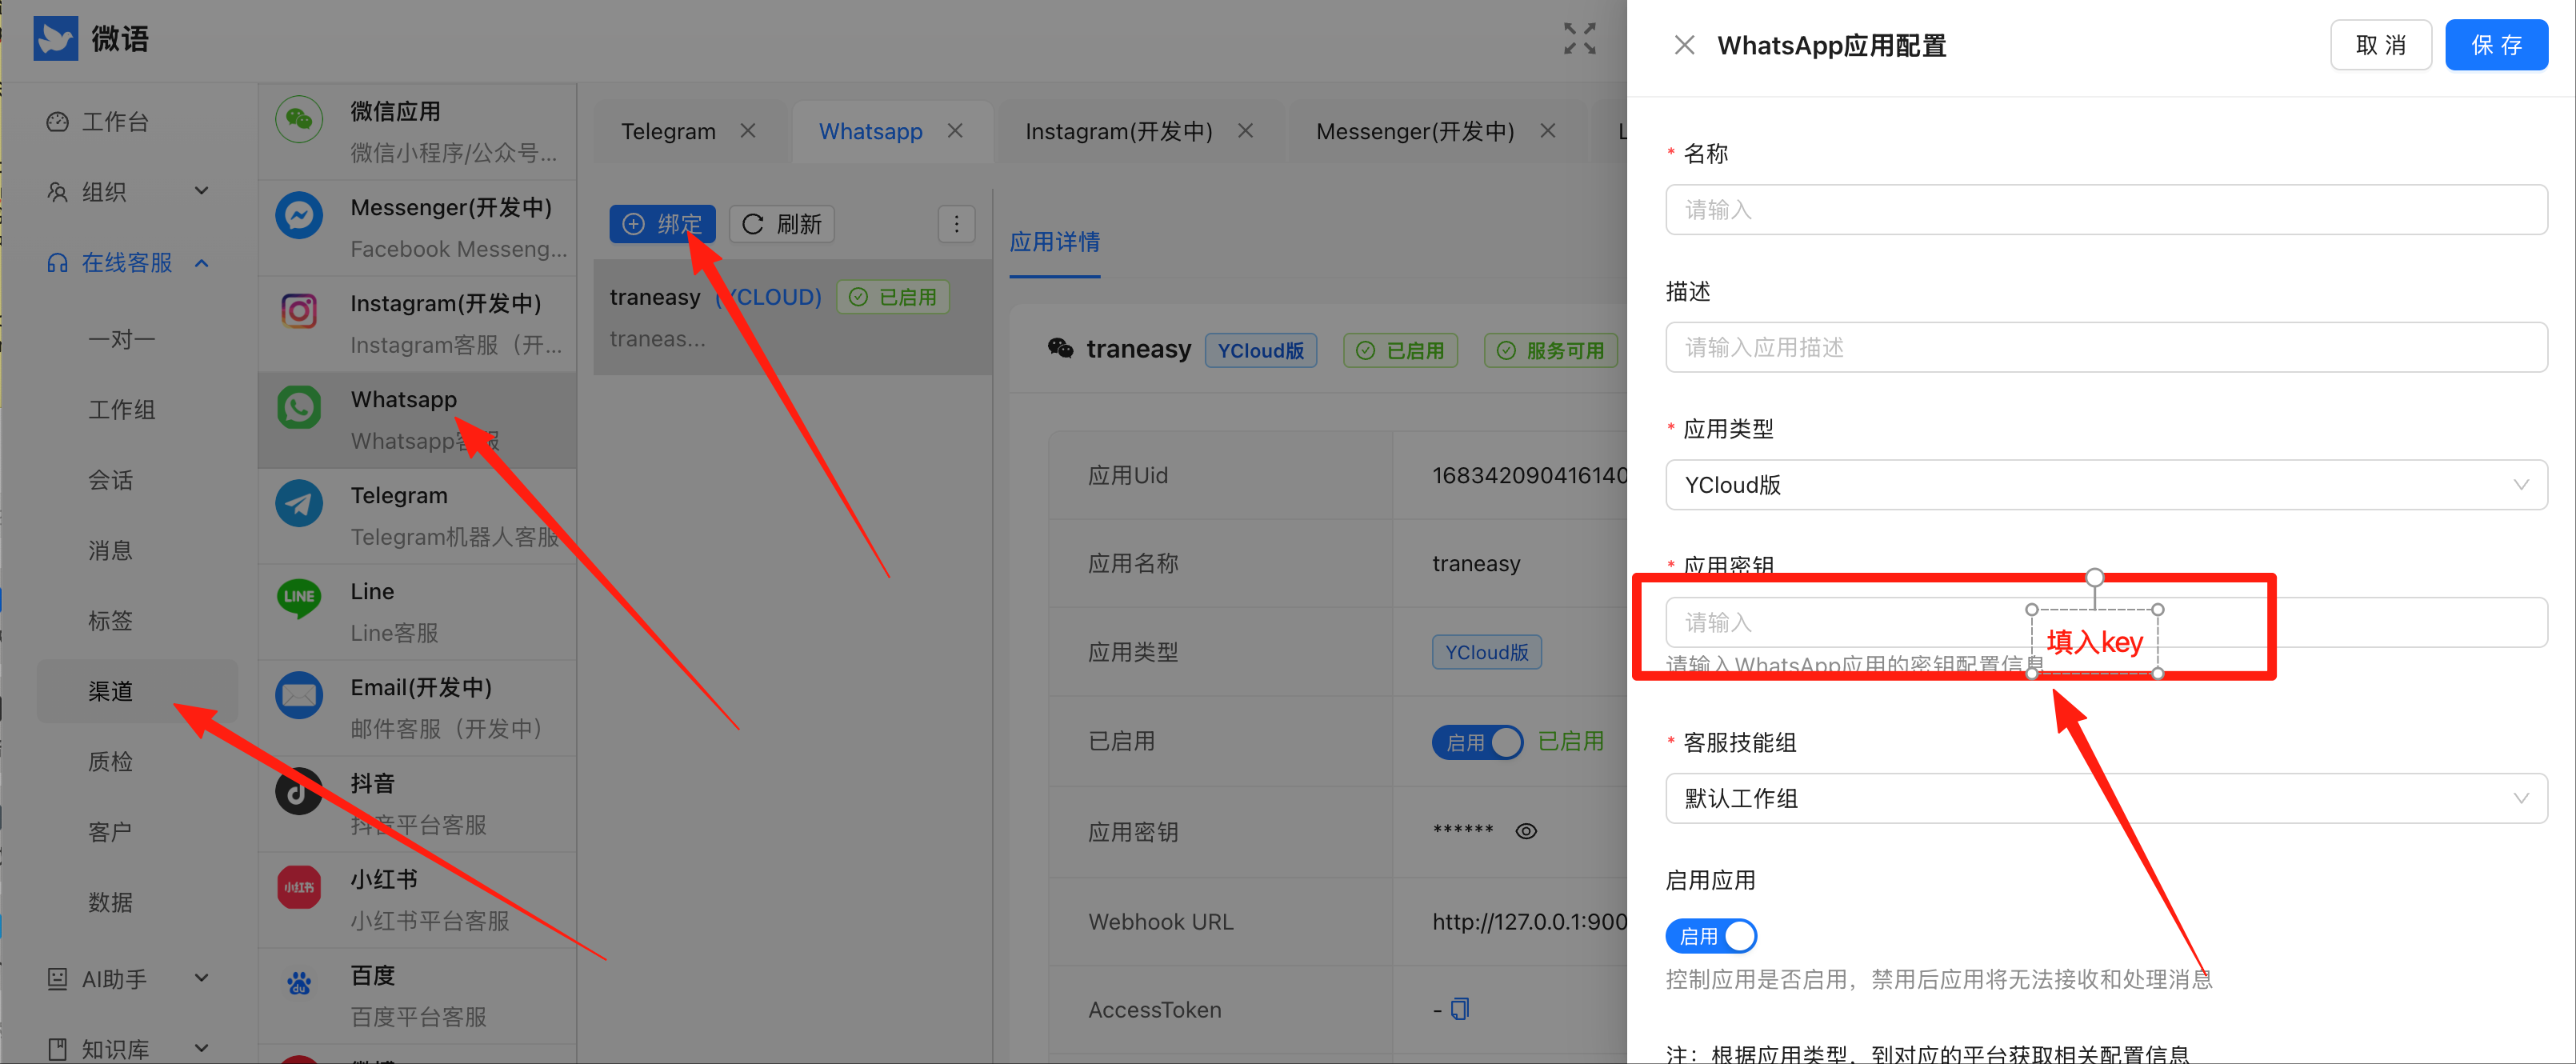Viewport: 2576px width, 1064px height.
Task: Open the 质检 submenu item
Action: point(110,762)
